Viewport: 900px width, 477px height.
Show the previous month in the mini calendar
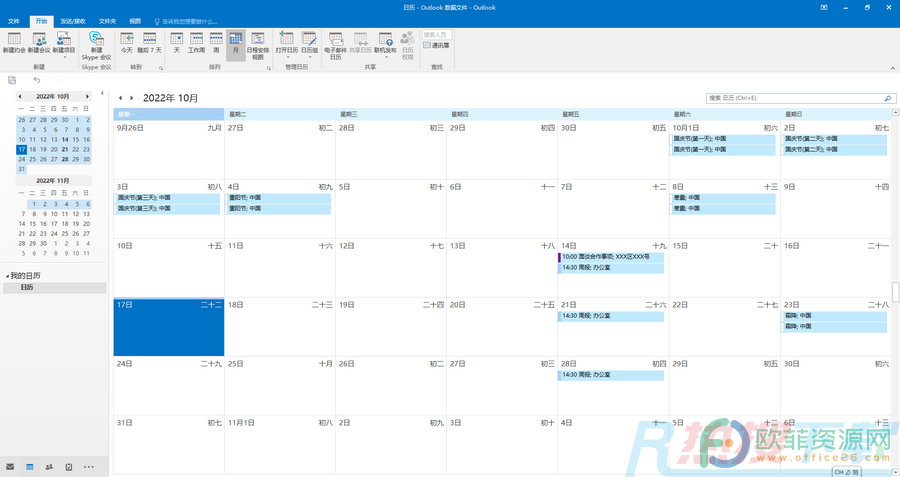click(20, 96)
